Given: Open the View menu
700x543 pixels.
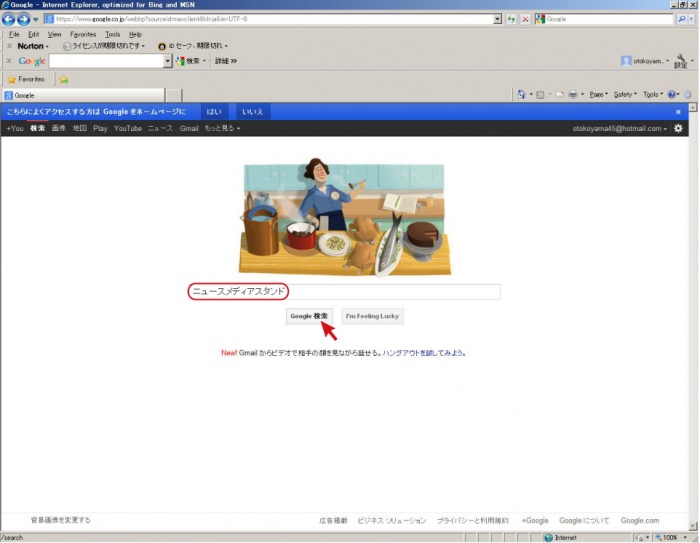Looking at the screenshot, I should [54, 34].
